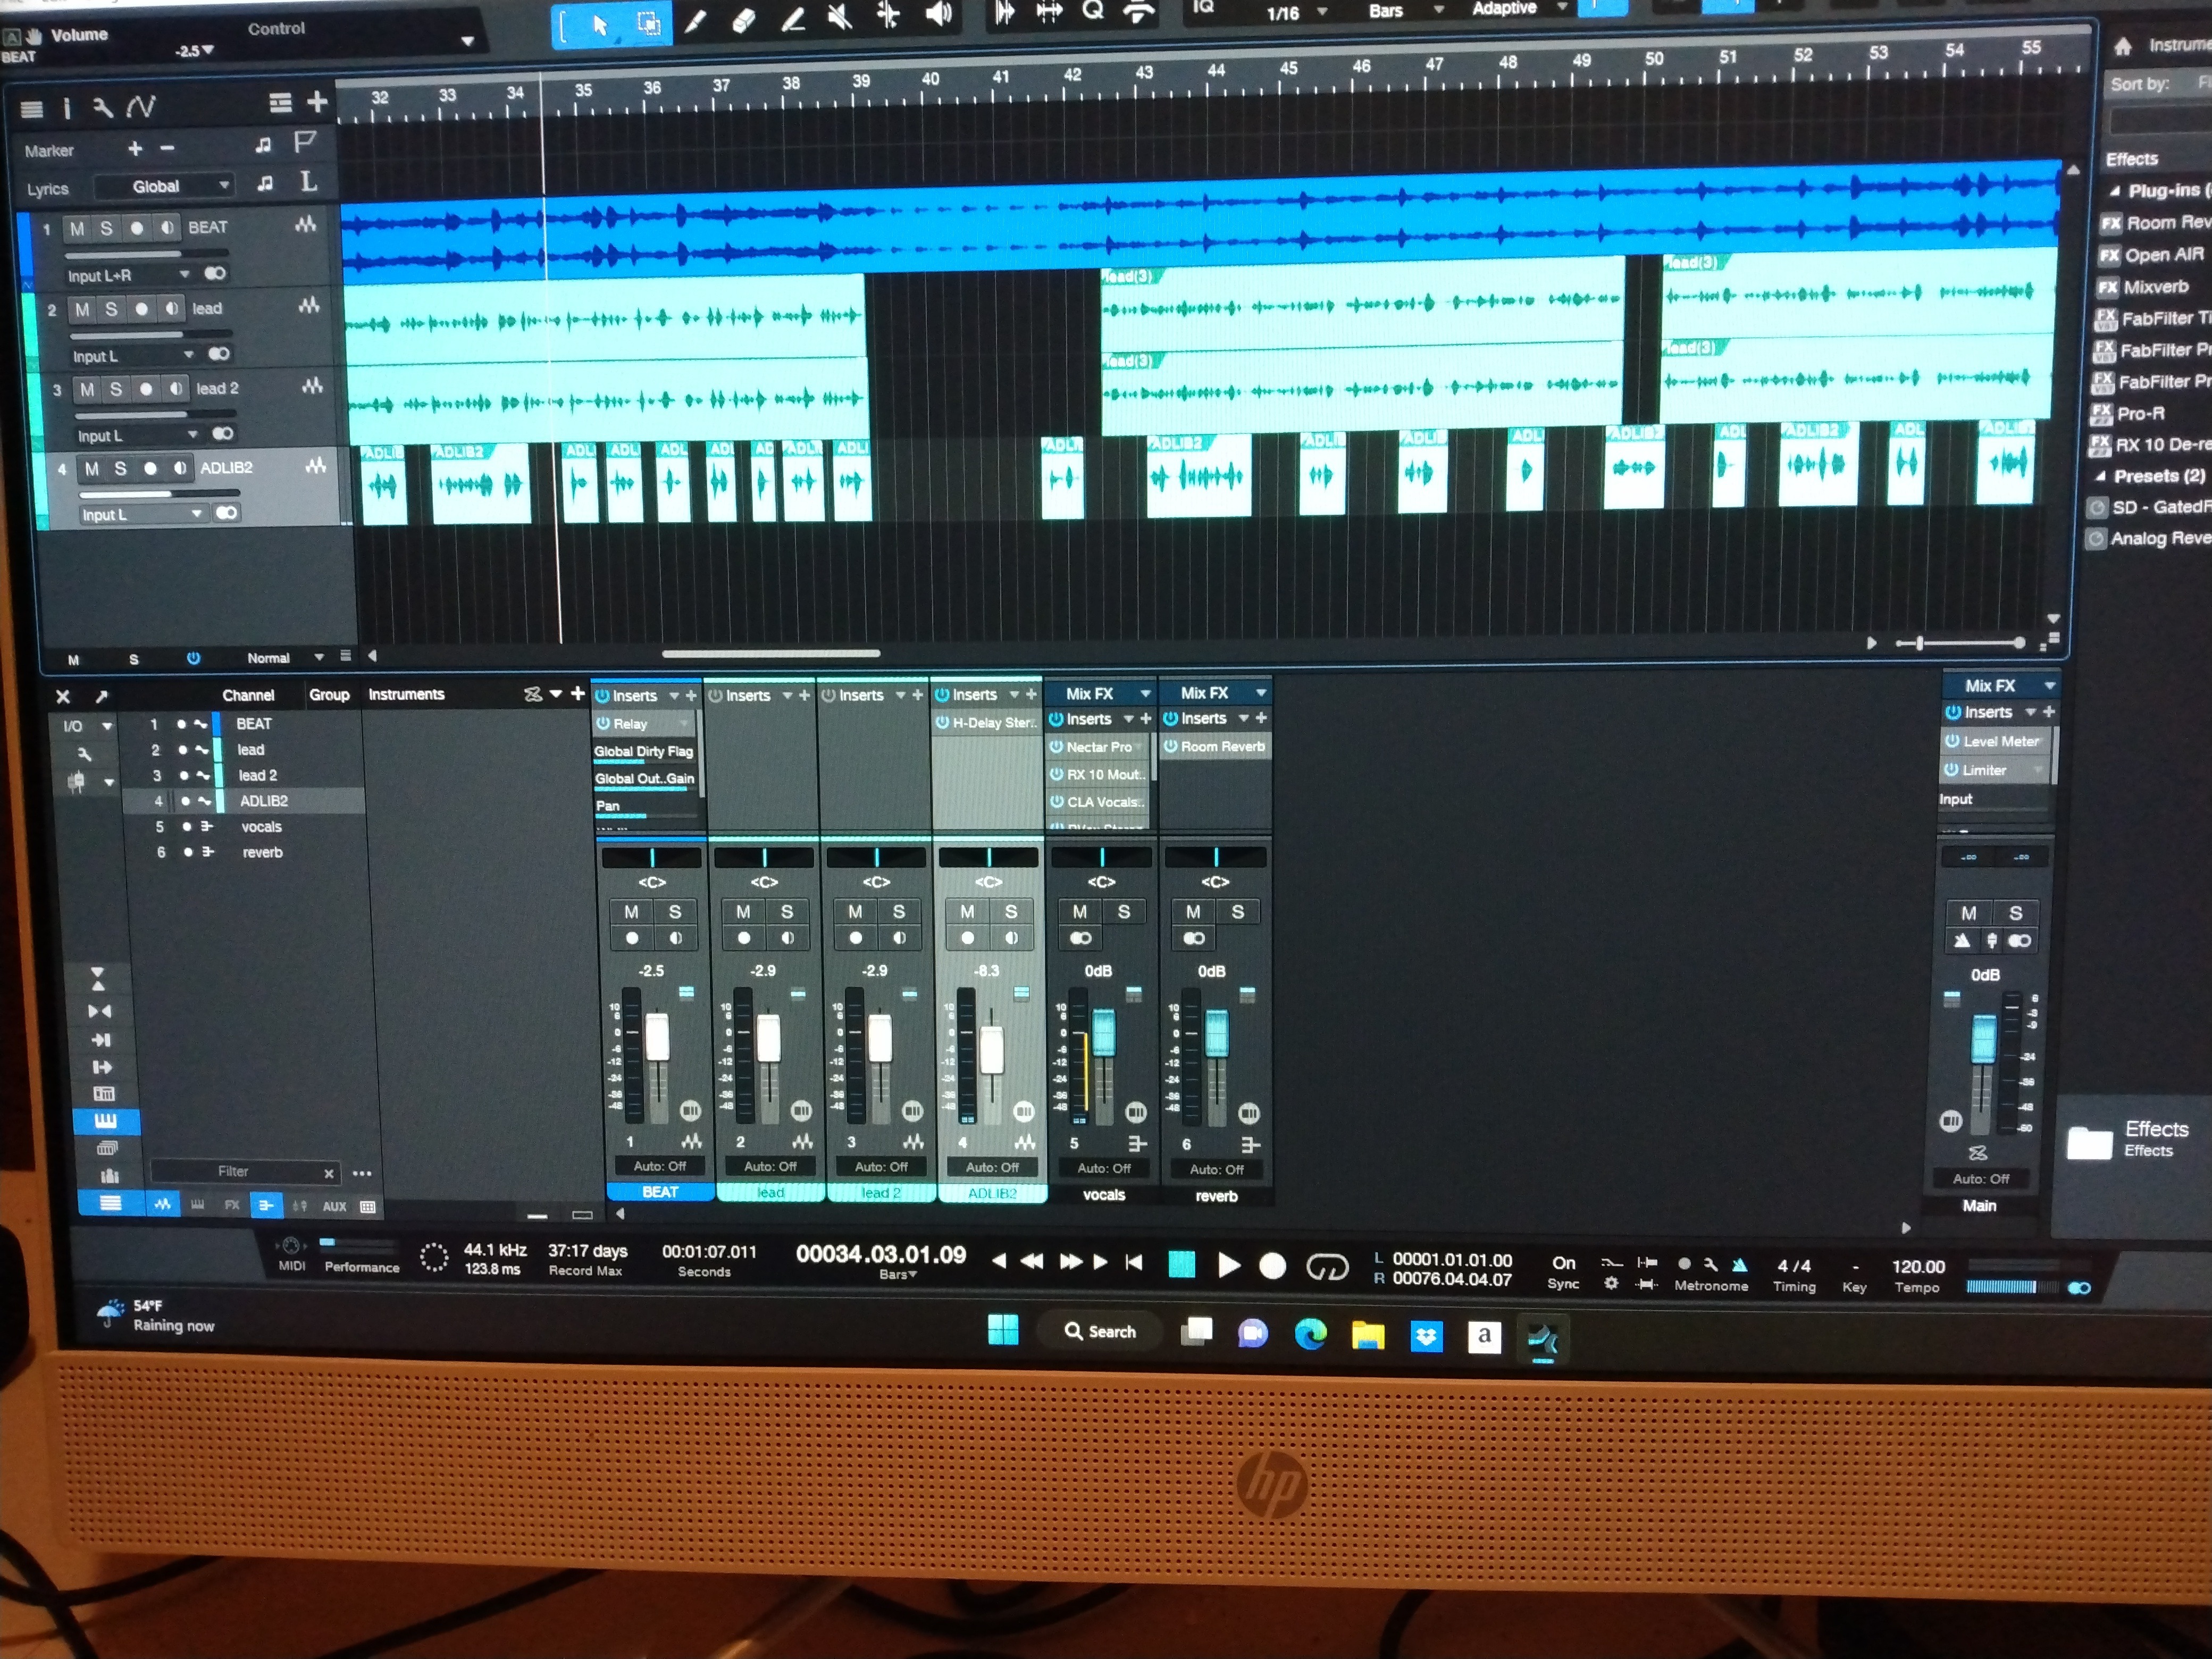Select the Channel tab in console
This screenshot has height=1659, width=2212.
(248, 695)
